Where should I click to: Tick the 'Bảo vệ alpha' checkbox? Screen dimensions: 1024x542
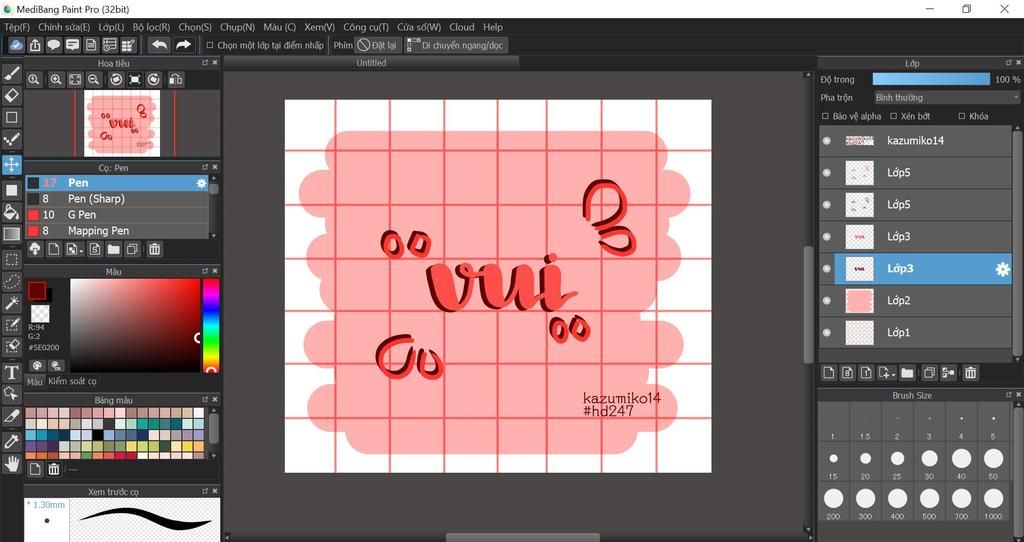pyautogui.click(x=825, y=116)
